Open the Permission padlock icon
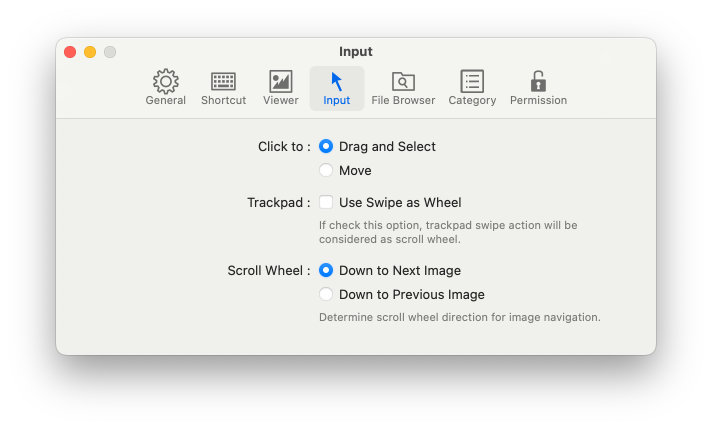712x429 pixels. click(538, 81)
